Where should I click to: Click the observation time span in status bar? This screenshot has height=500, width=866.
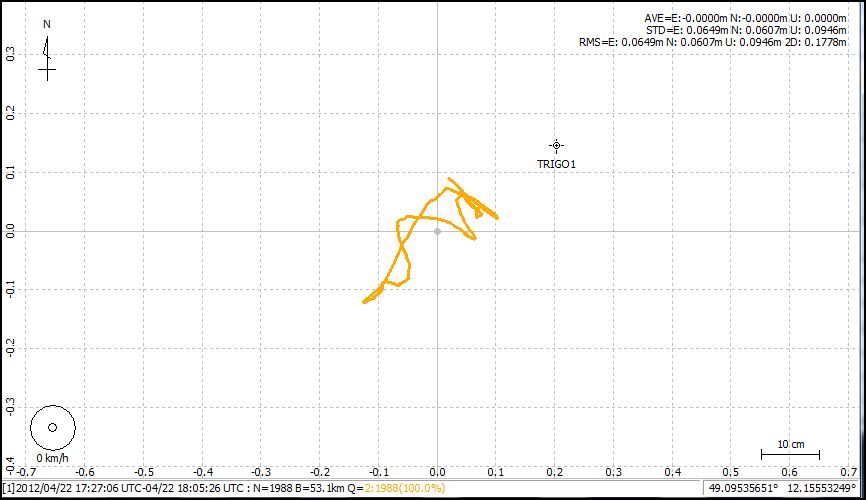click(x=133, y=487)
